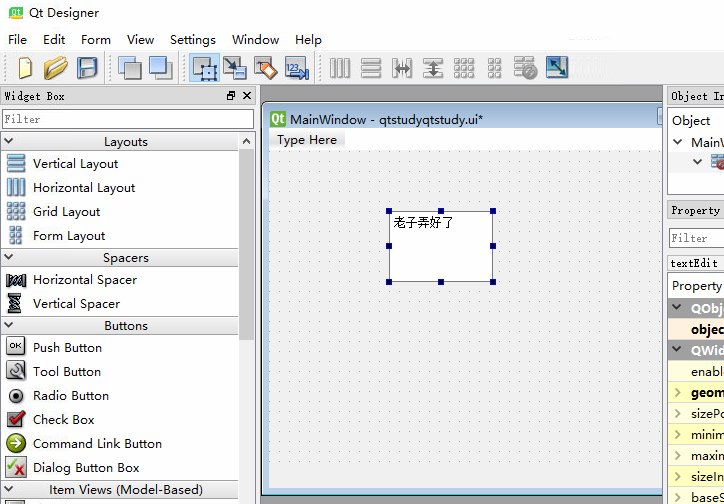Collapse the QWidget property group
724x504 pixels.
click(x=677, y=349)
